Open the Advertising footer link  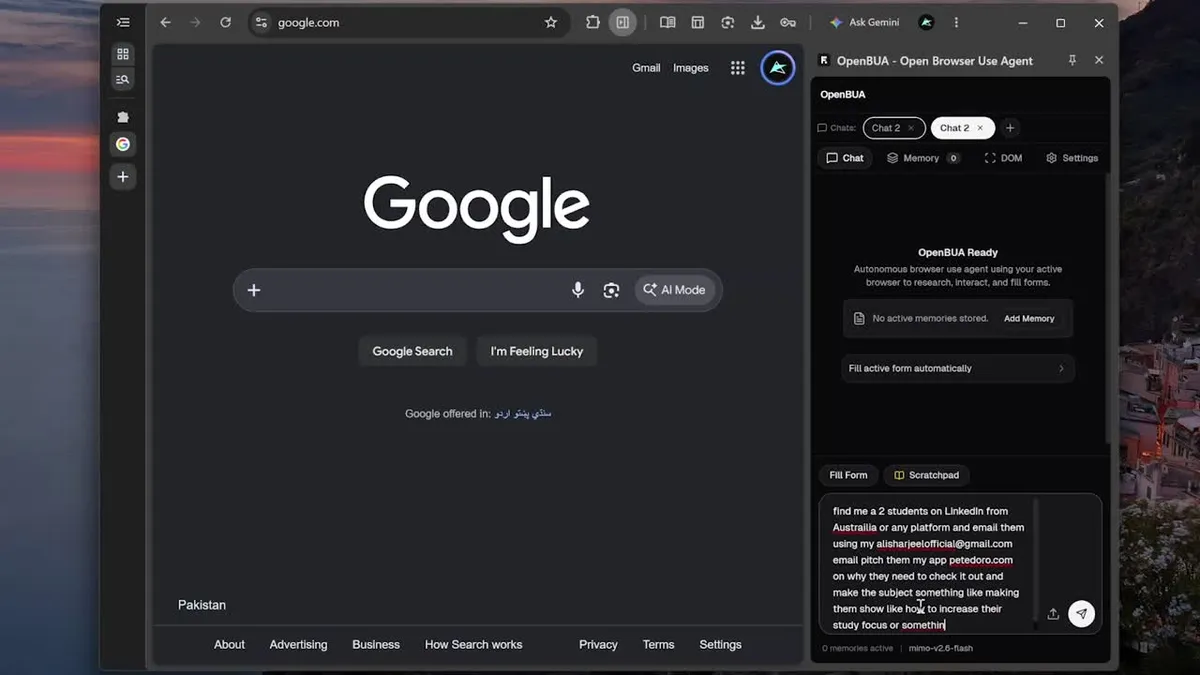pyautogui.click(x=298, y=644)
